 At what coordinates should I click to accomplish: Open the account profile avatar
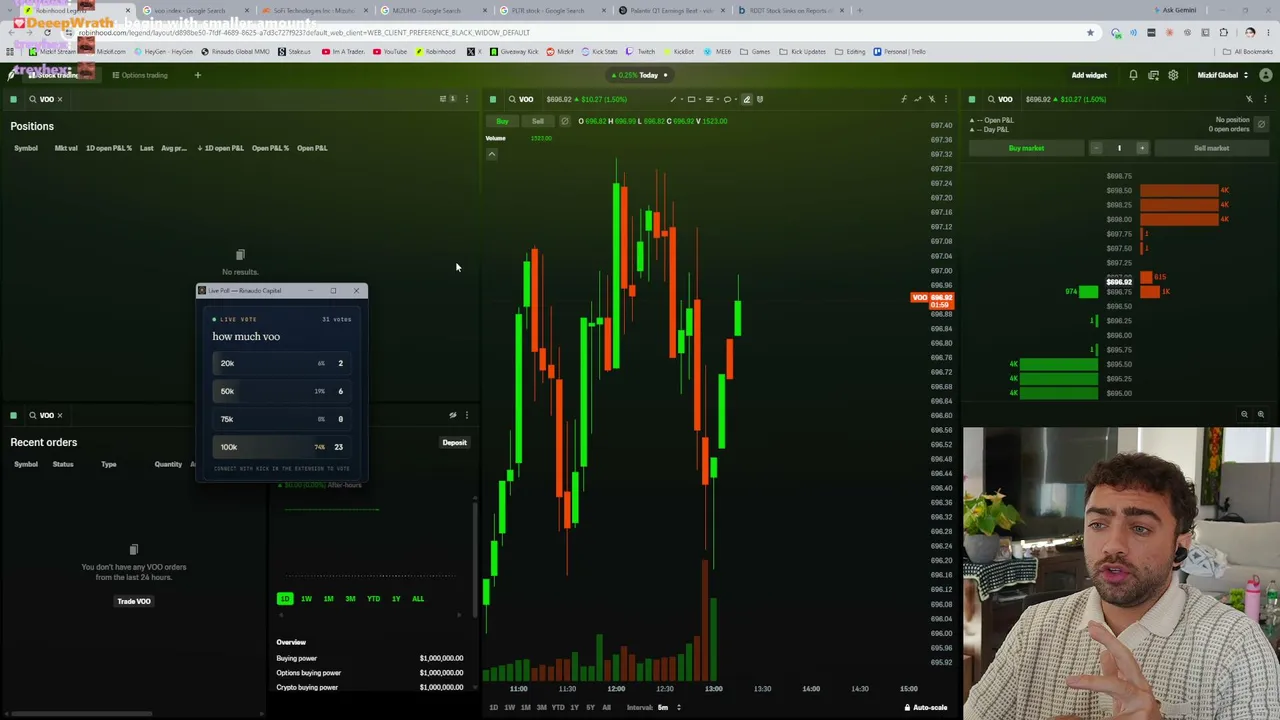point(1266,75)
